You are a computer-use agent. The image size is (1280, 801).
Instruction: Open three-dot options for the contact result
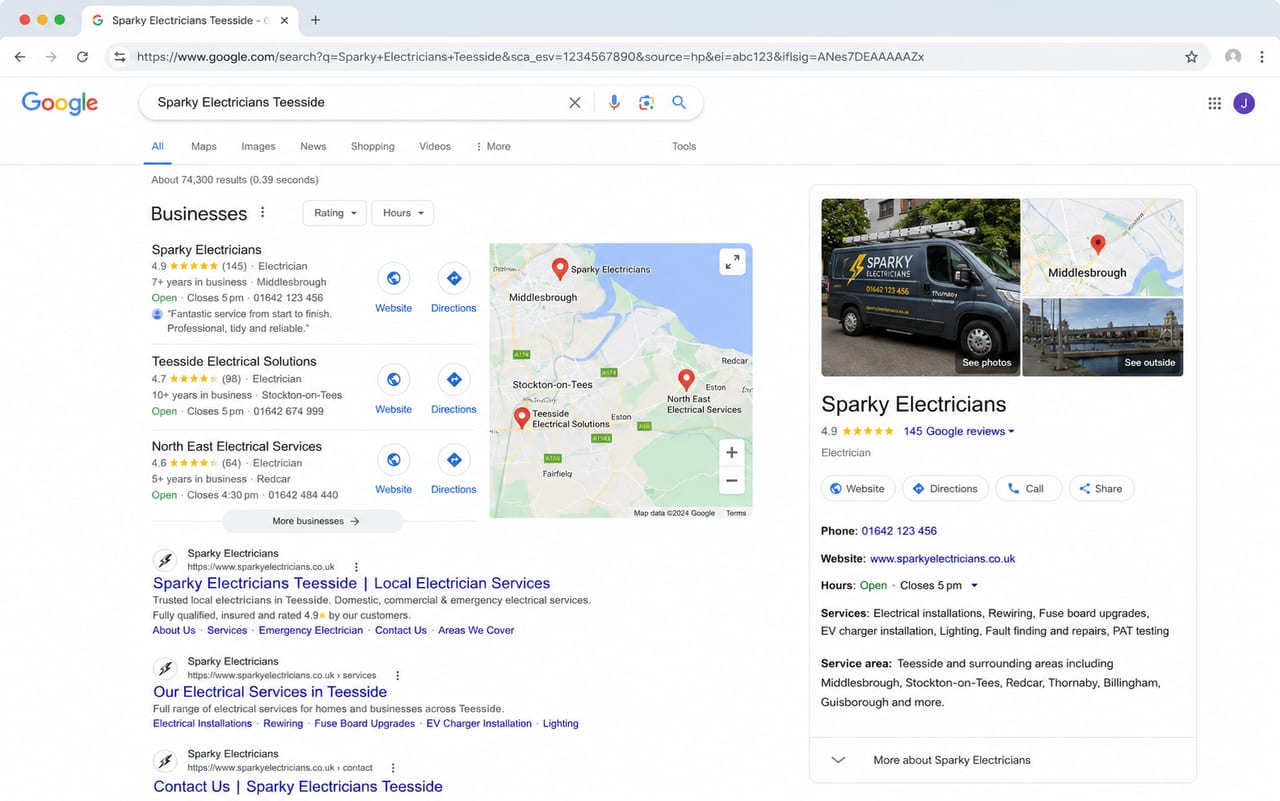393,768
